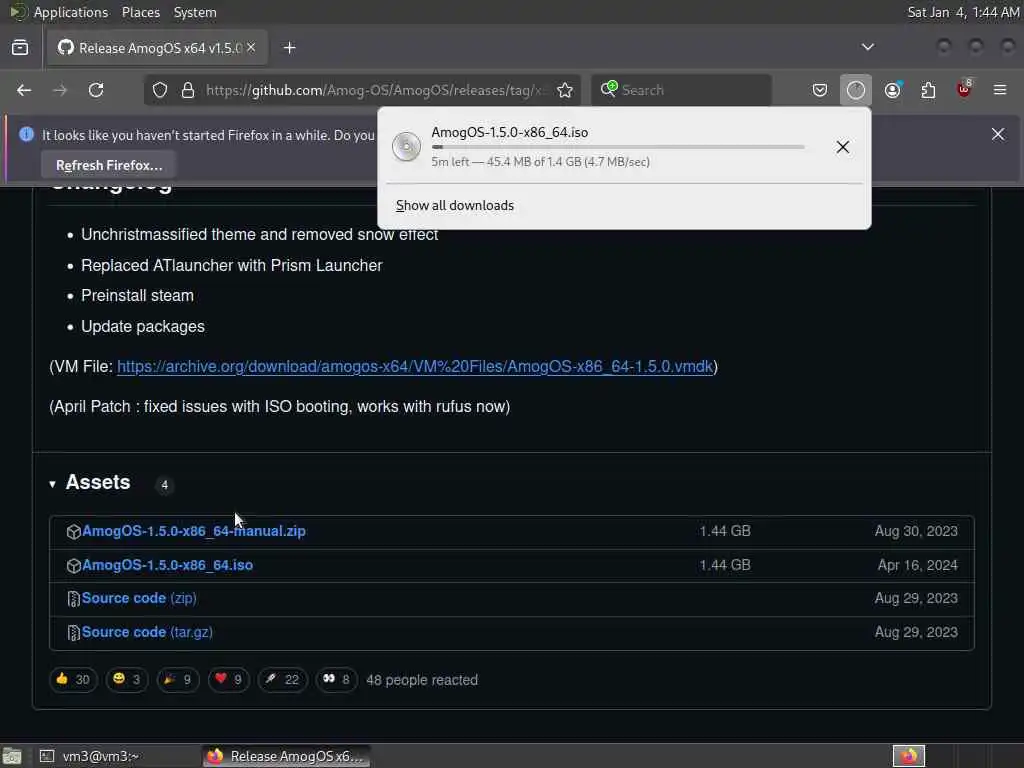Dismiss the Firefox refresh notification bar
The width and height of the screenshot is (1024, 768).
click(998, 134)
